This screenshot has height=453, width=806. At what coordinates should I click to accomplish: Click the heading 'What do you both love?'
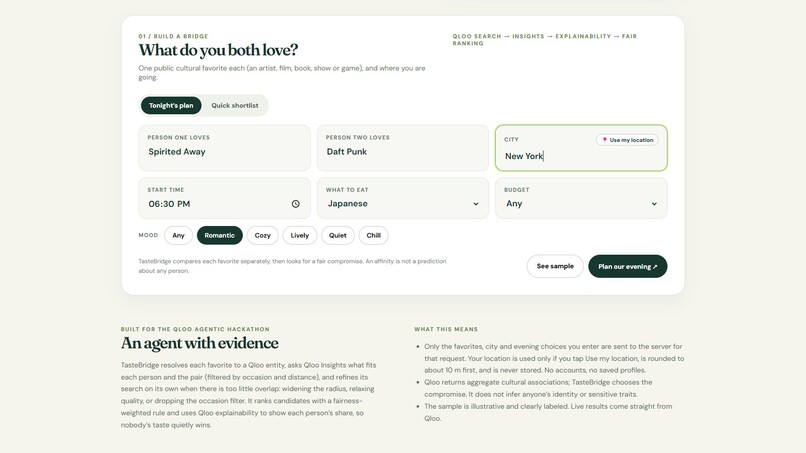[x=218, y=50]
